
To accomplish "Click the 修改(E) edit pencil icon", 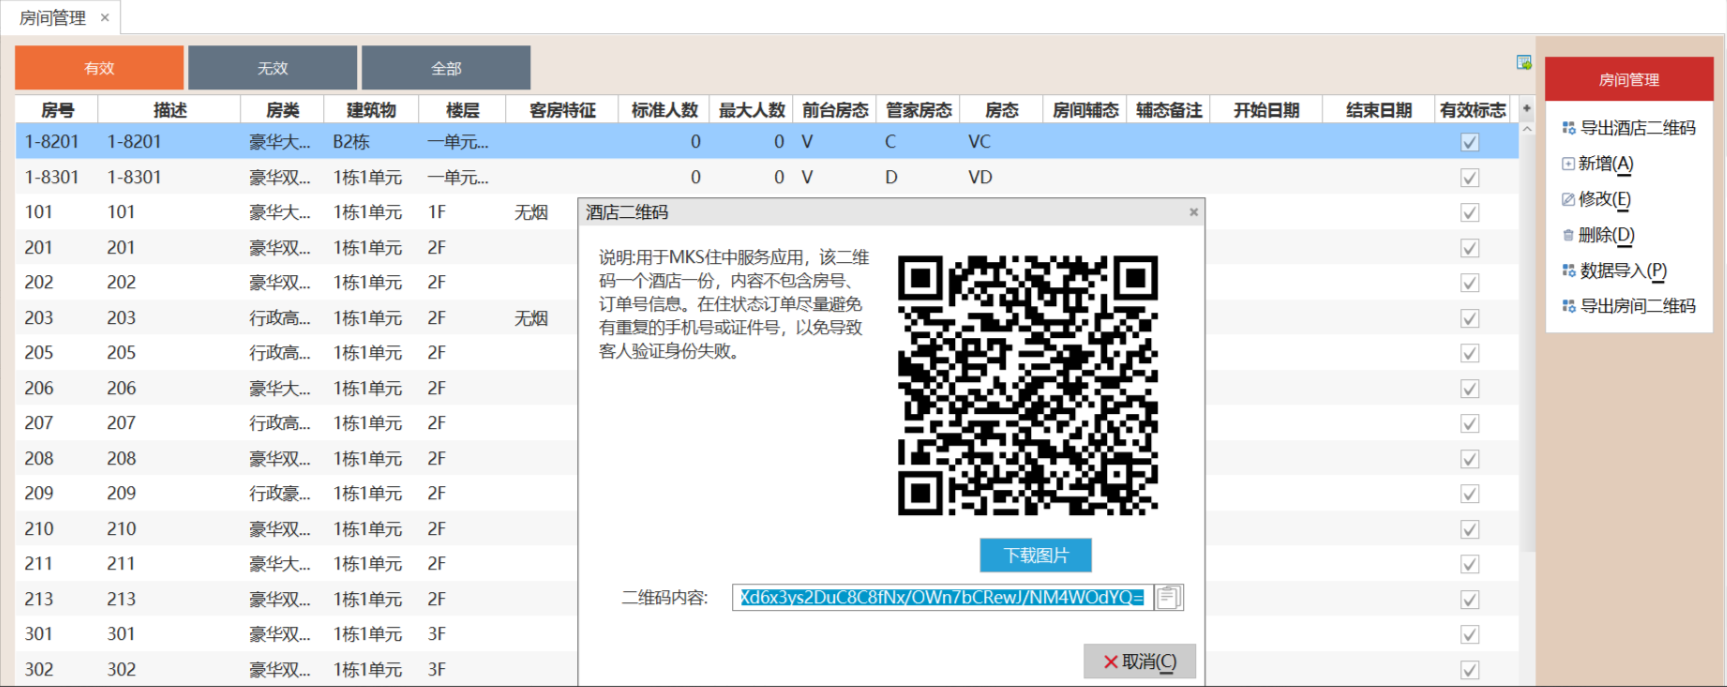I will (1568, 199).
